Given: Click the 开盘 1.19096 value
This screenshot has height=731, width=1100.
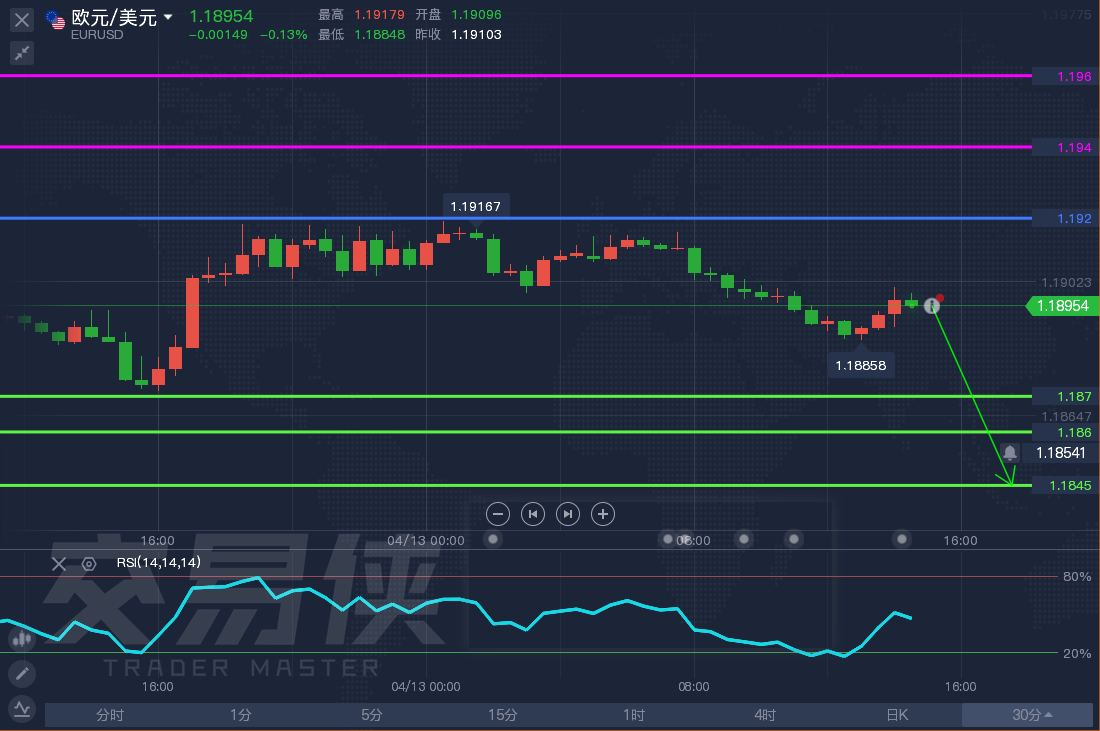Looking at the screenshot, I should [x=476, y=15].
